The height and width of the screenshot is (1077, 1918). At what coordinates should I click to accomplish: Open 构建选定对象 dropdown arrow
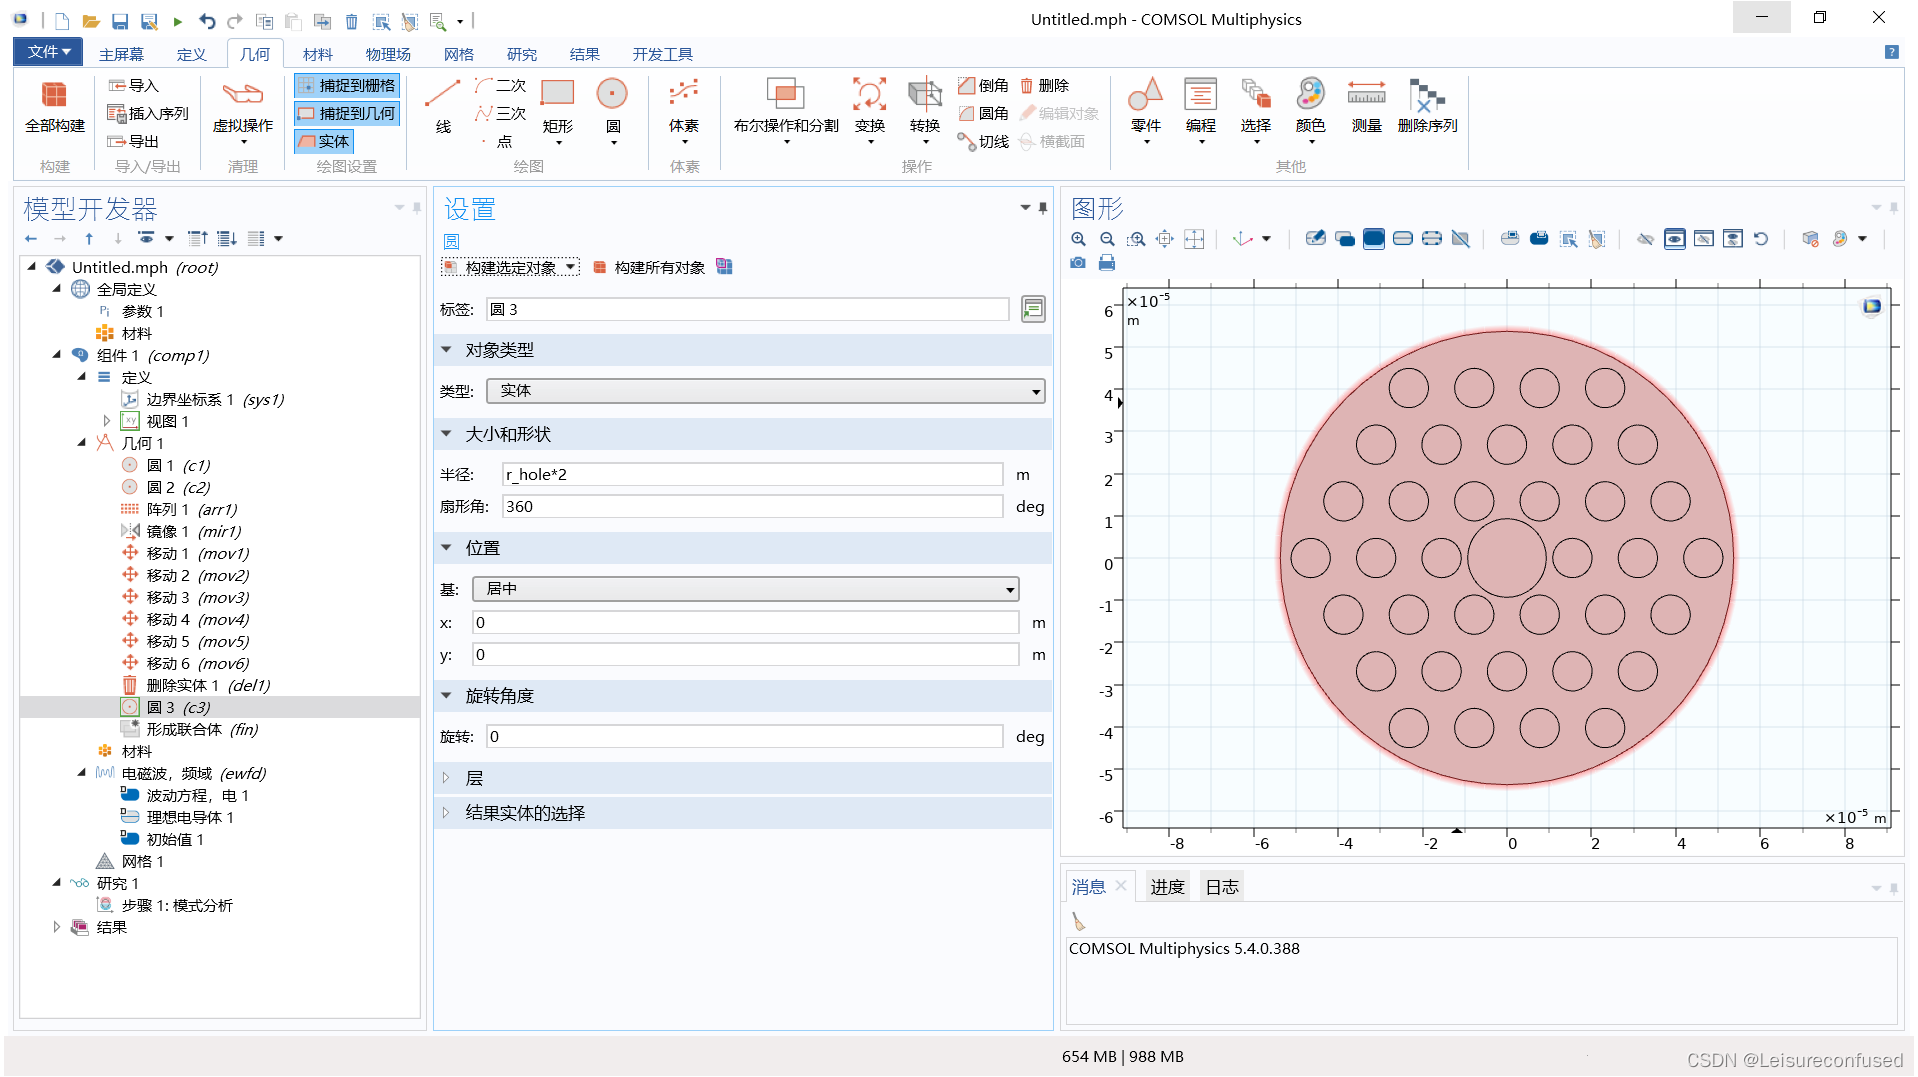tap(571, 268)
